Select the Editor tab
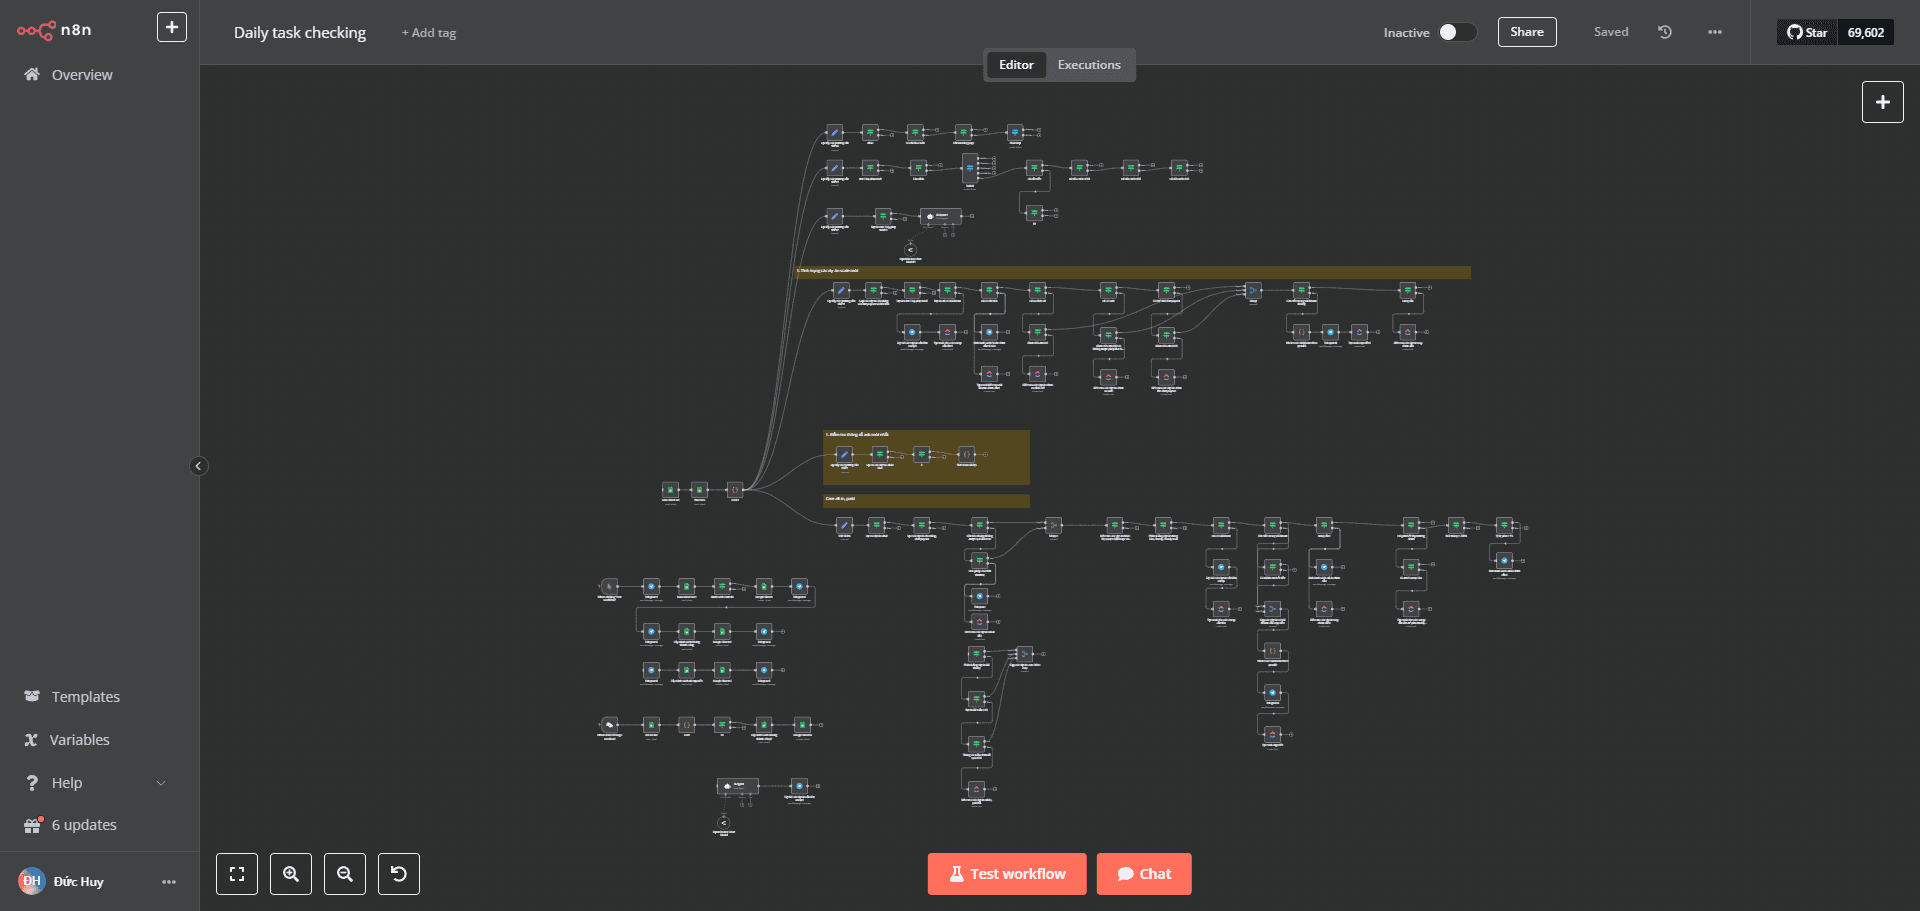Image resolution: width=1920 pixels, height=911 pixels. point(1016,65)
